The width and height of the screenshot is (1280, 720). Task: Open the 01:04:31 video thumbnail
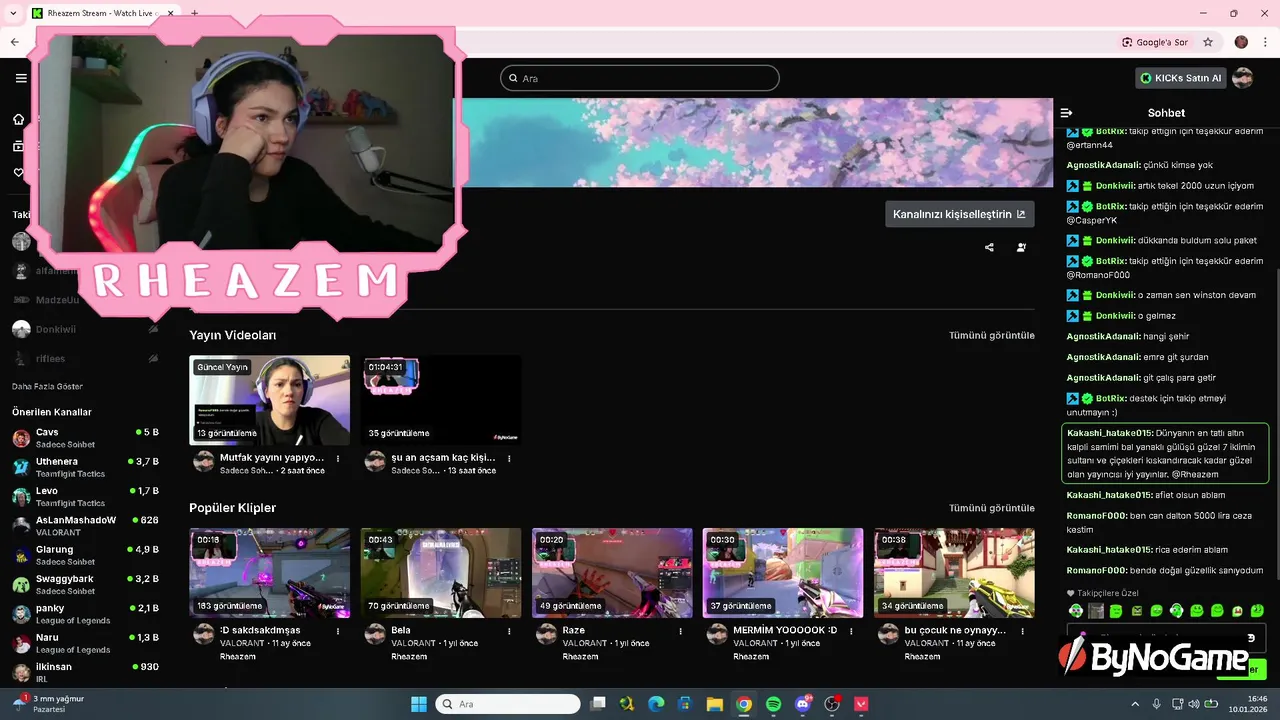pos(441,400)
